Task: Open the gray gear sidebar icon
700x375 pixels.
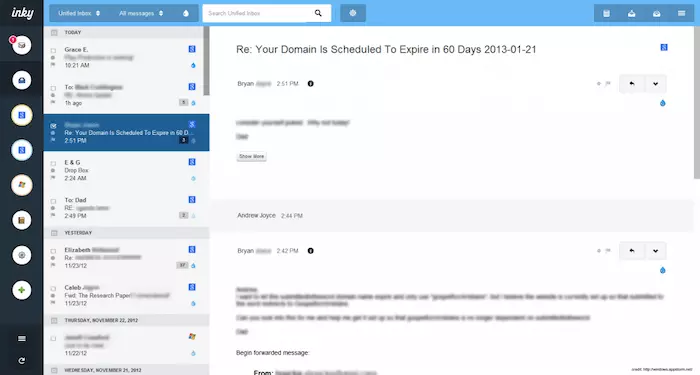Action: point(21,255)
